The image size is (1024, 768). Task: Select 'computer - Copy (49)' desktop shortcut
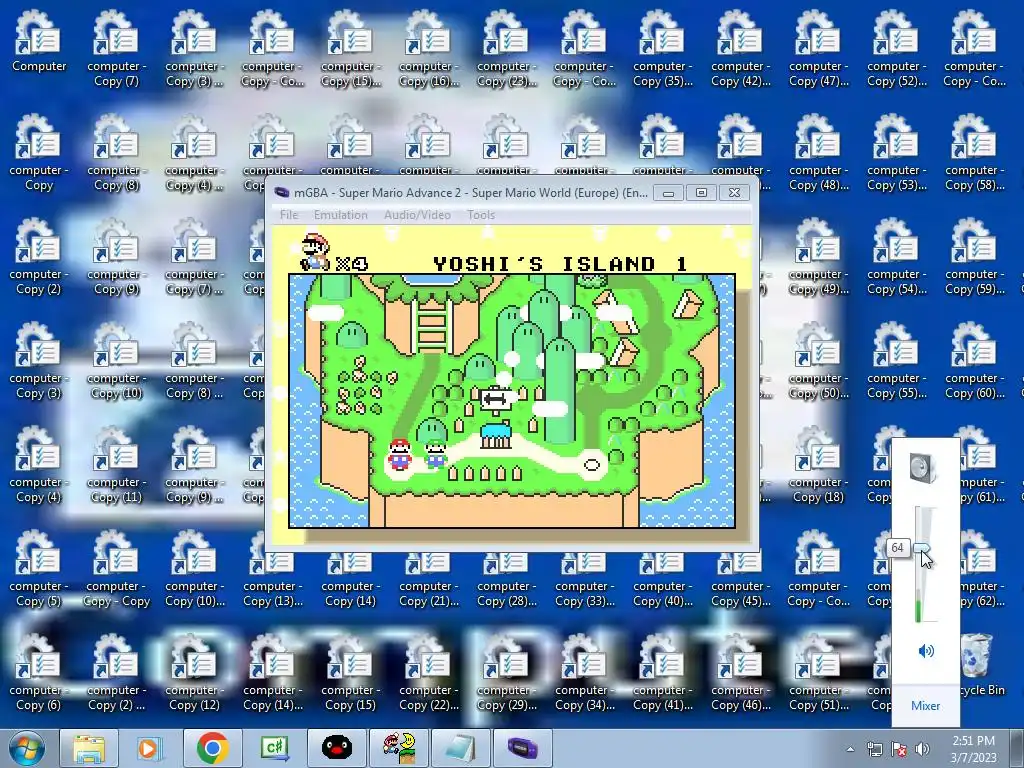click(x=818, y=256)
